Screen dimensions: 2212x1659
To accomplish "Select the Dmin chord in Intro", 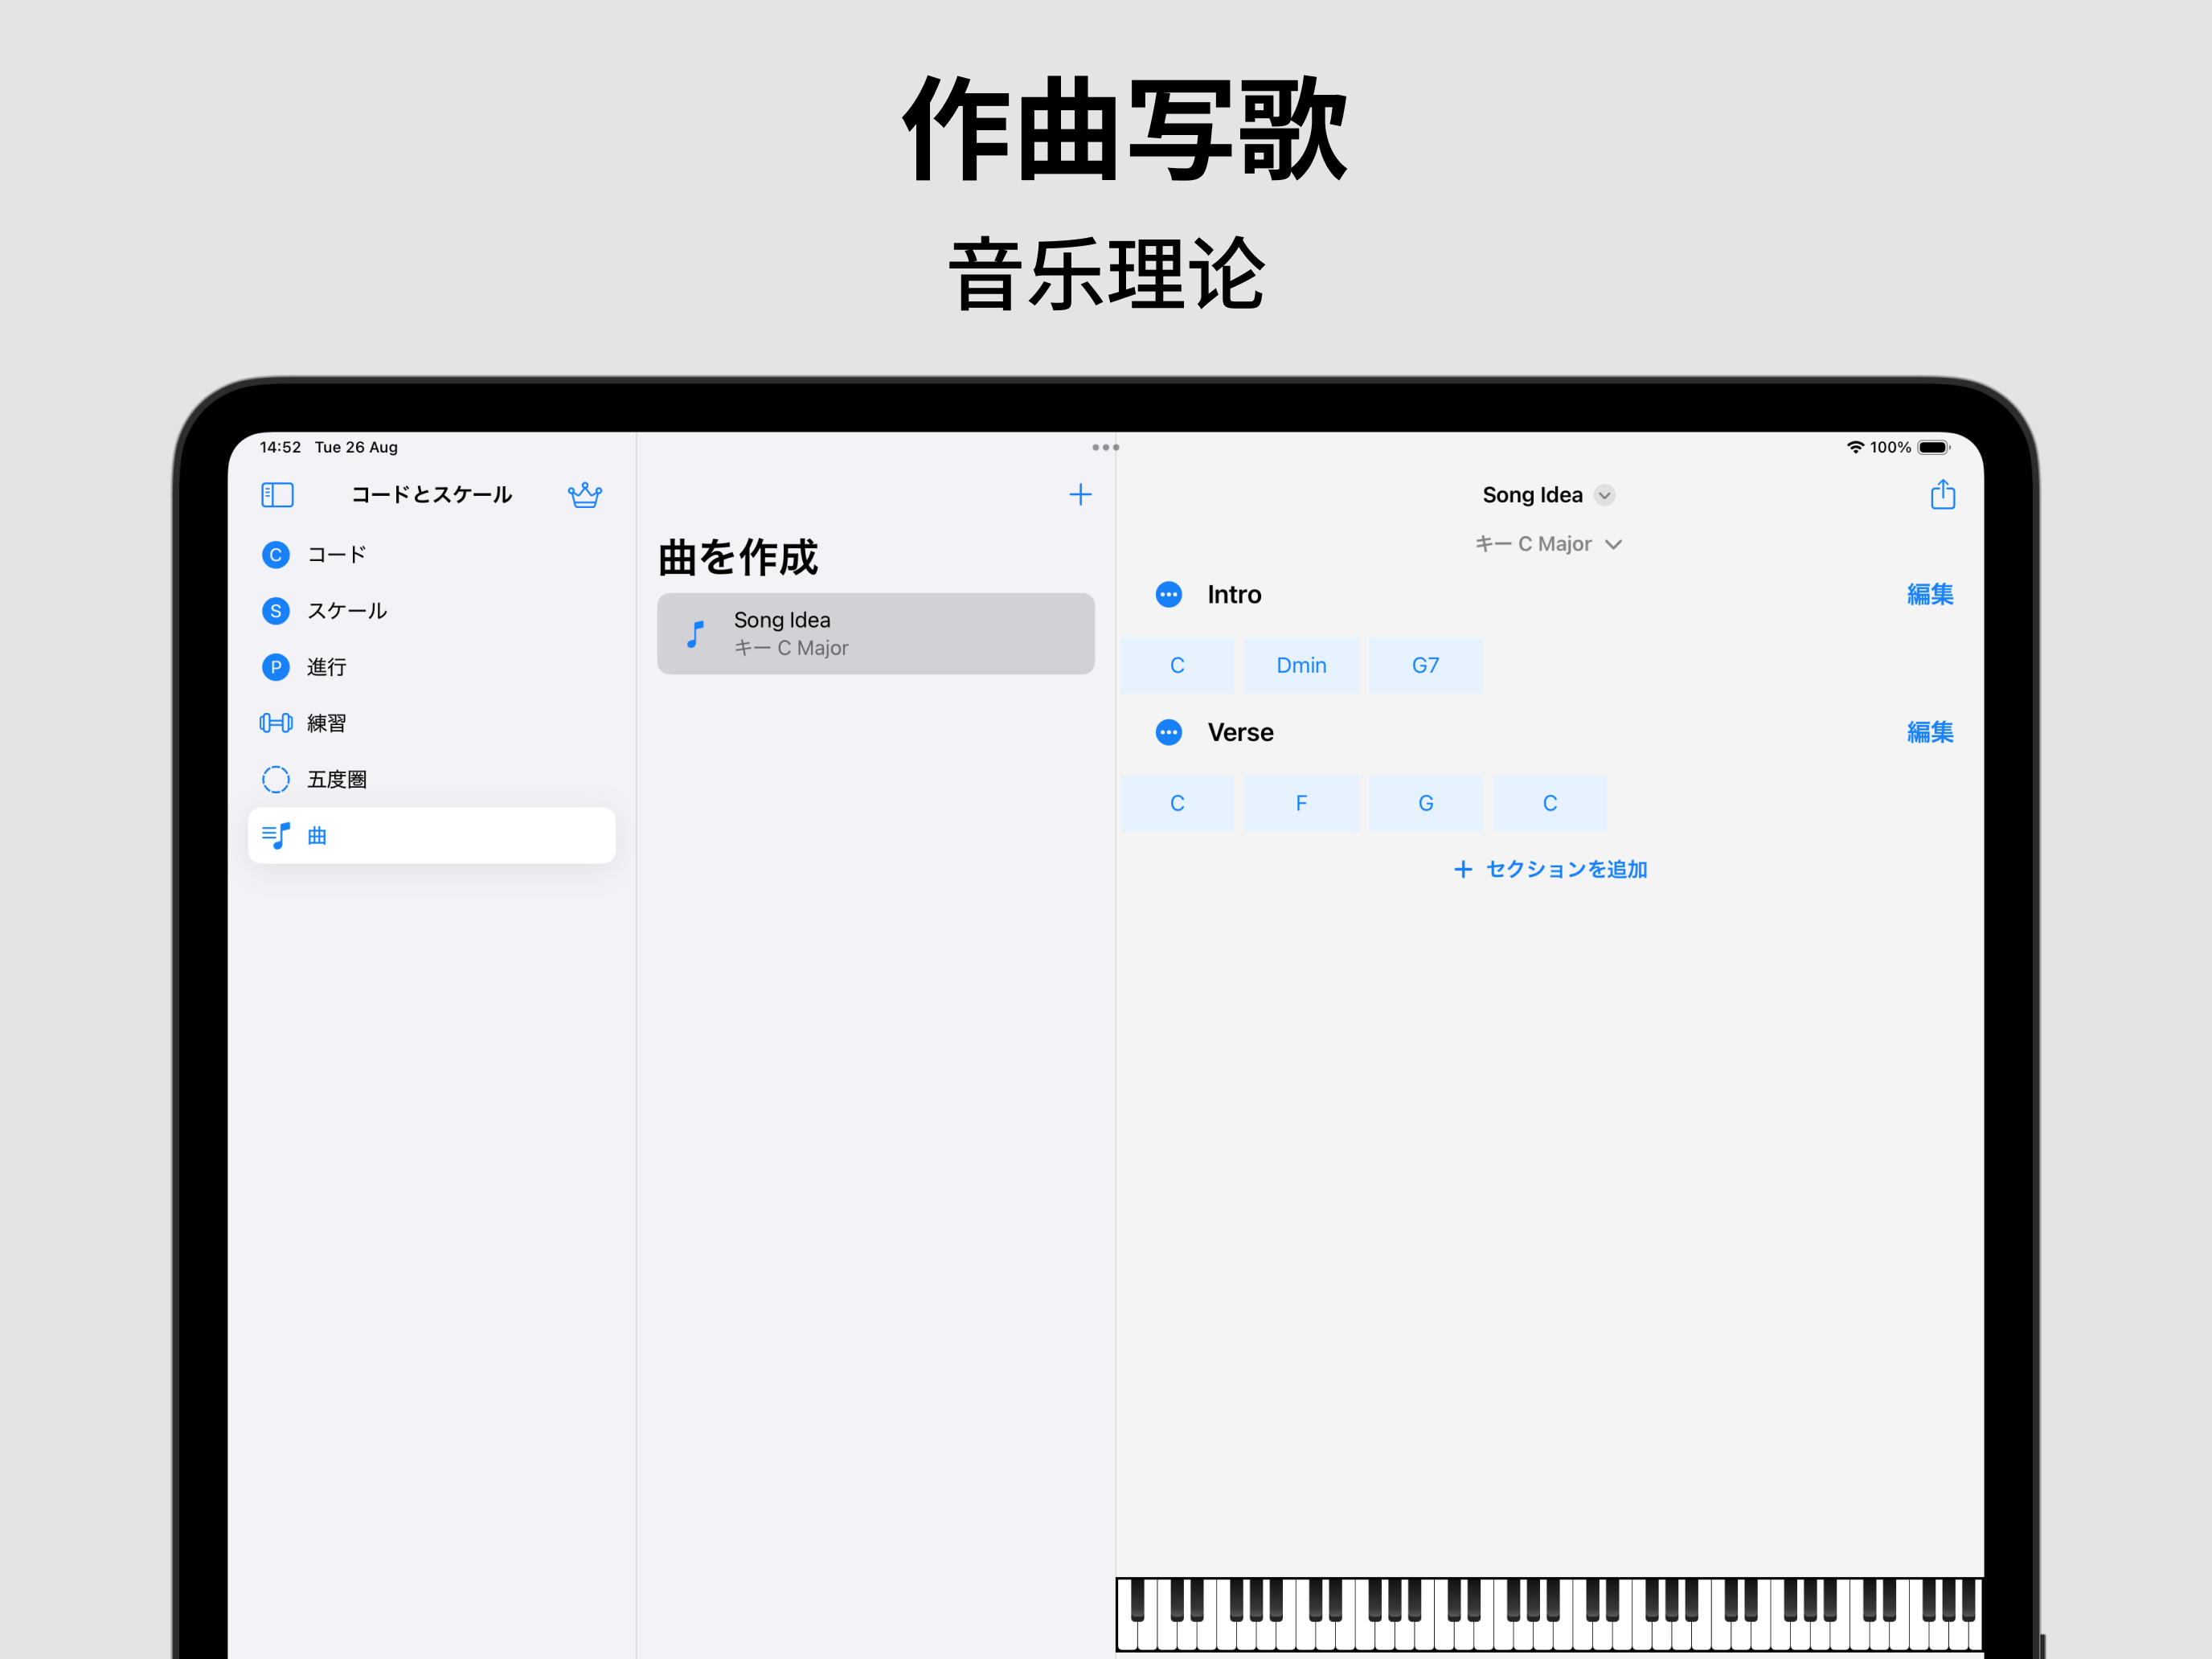I will pos(1301,666).
